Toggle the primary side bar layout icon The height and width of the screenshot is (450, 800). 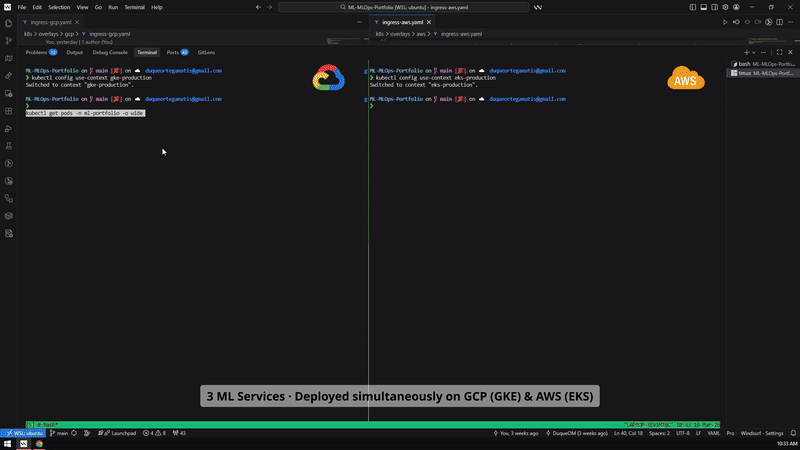(x=692, y=7)
